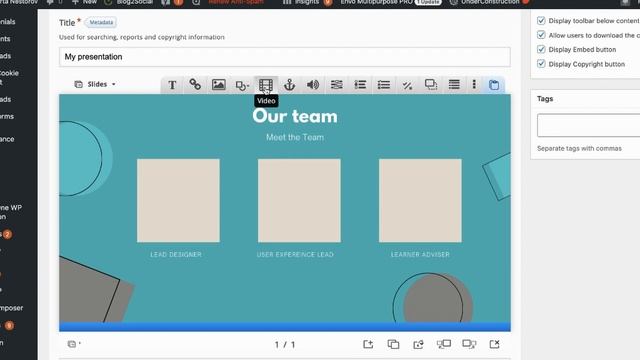The image size is (640, 360).
Task: Select the Our team heading text
Action: click(x=295, y=116)
